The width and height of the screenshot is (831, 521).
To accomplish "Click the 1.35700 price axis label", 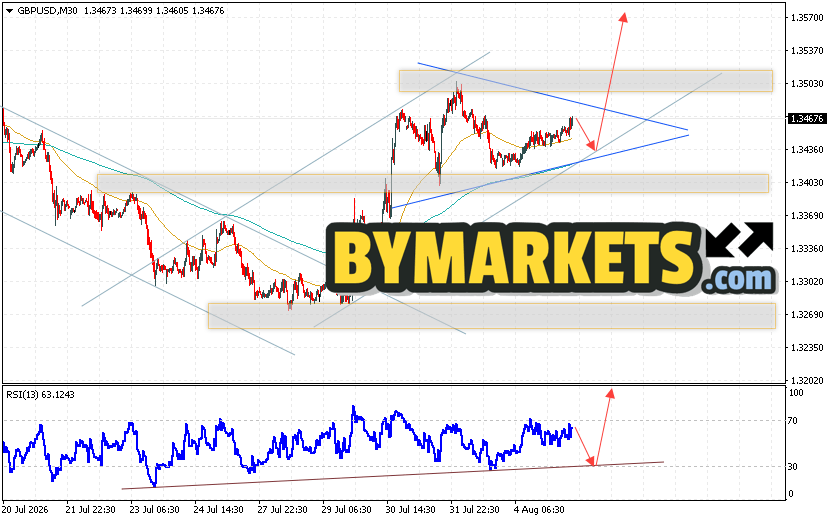I will (807, 17).
